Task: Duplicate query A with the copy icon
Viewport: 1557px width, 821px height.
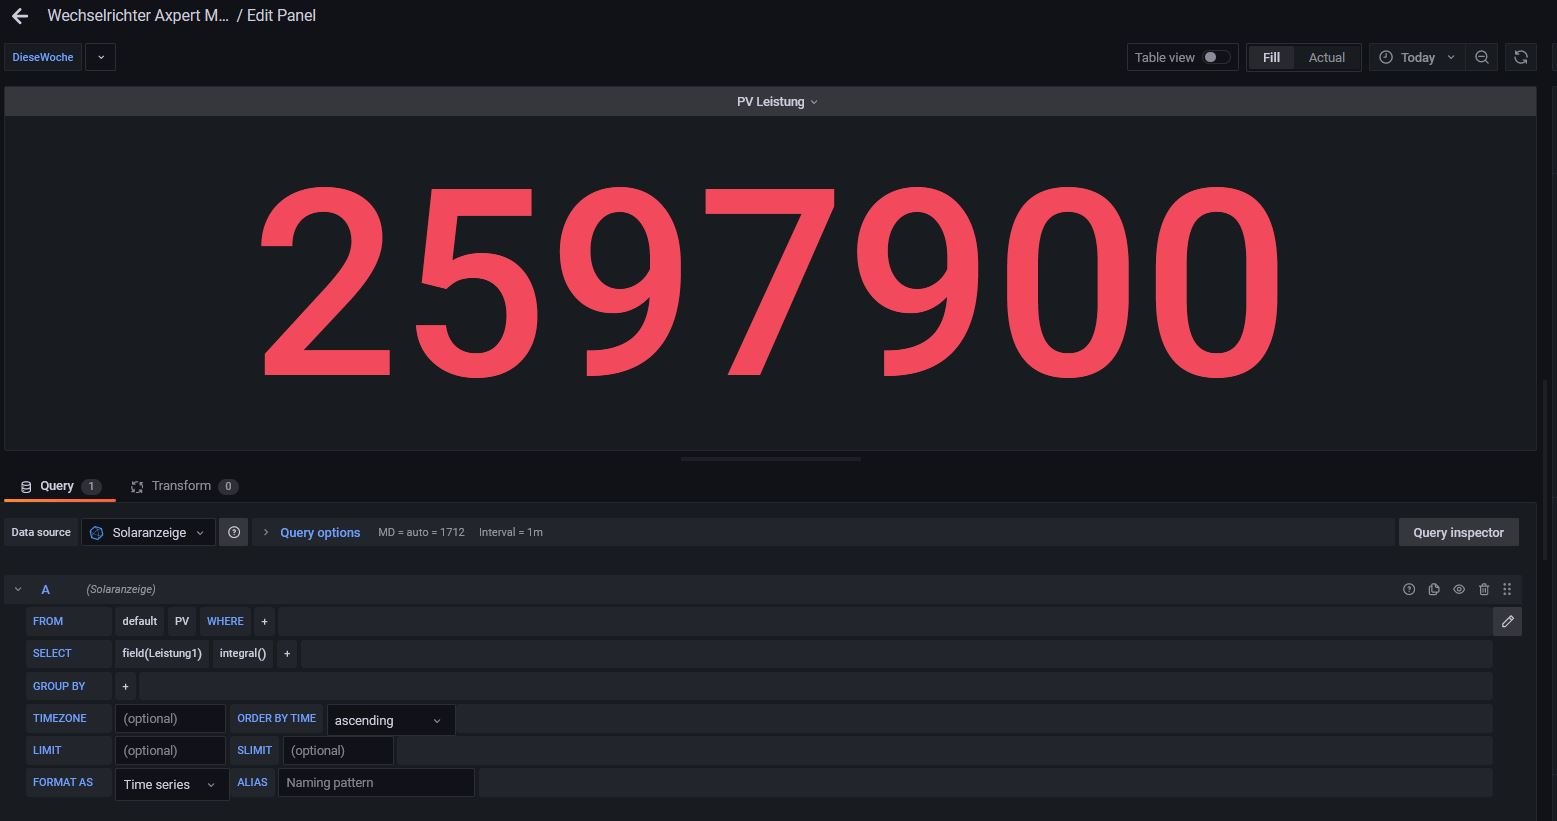Action: 1434,589
